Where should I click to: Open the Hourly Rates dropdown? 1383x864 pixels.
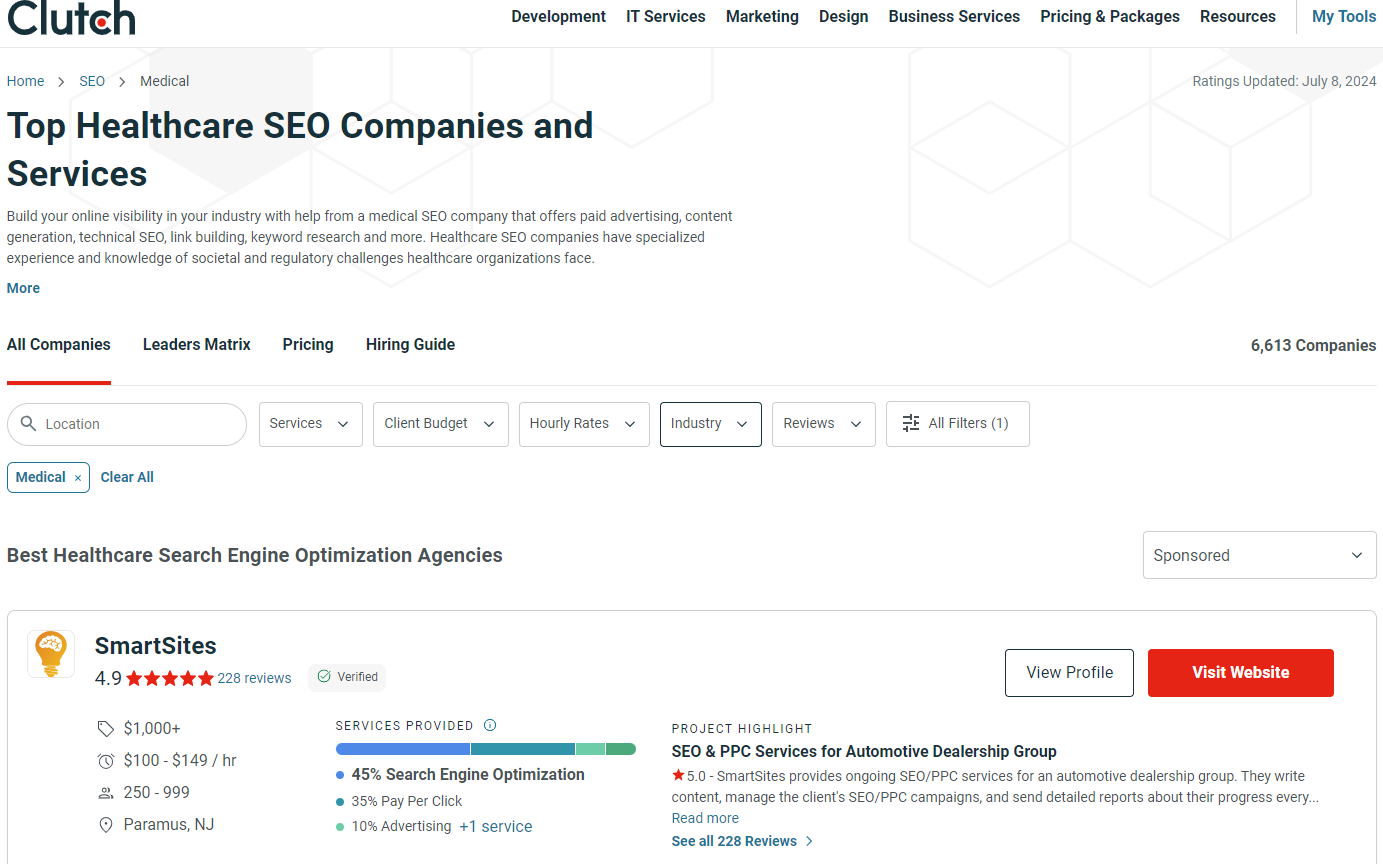[584, 424]
